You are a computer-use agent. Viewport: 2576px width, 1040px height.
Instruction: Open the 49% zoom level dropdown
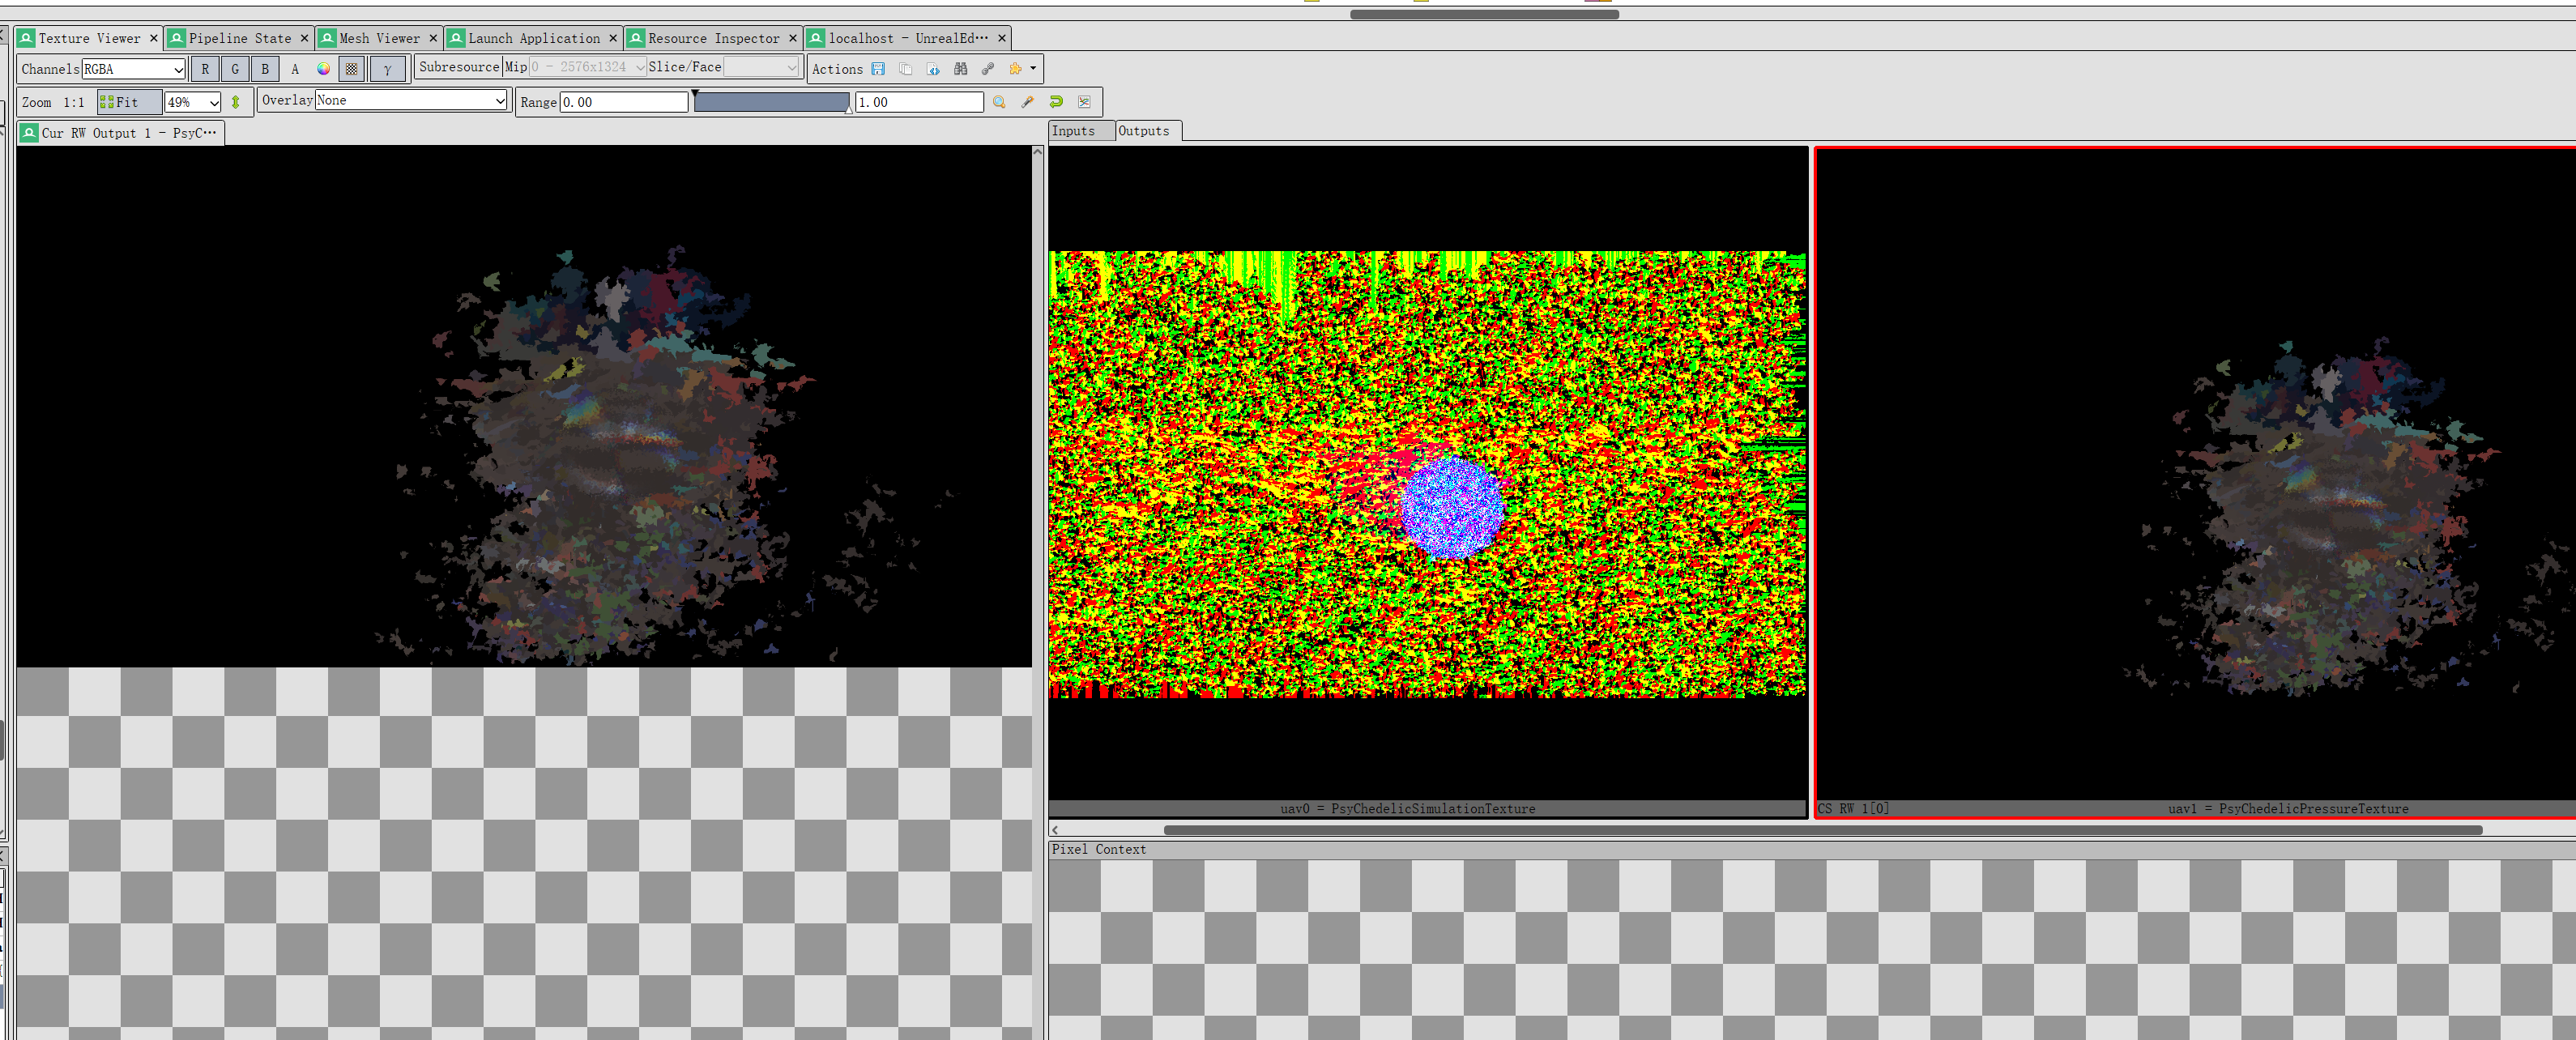click(x=193, y=102)
